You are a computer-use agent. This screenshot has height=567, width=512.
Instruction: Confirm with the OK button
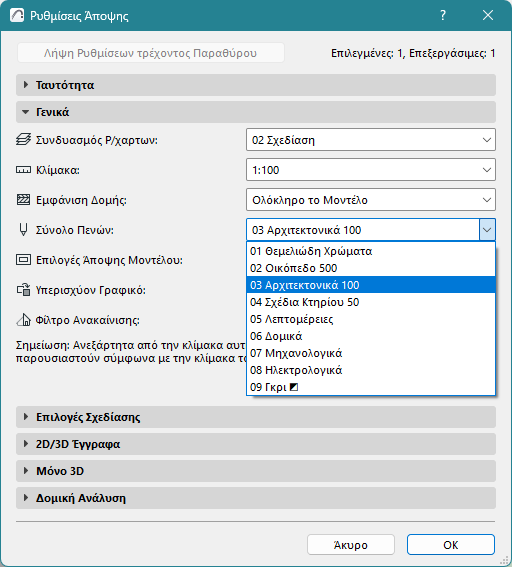tap(451, 545)
